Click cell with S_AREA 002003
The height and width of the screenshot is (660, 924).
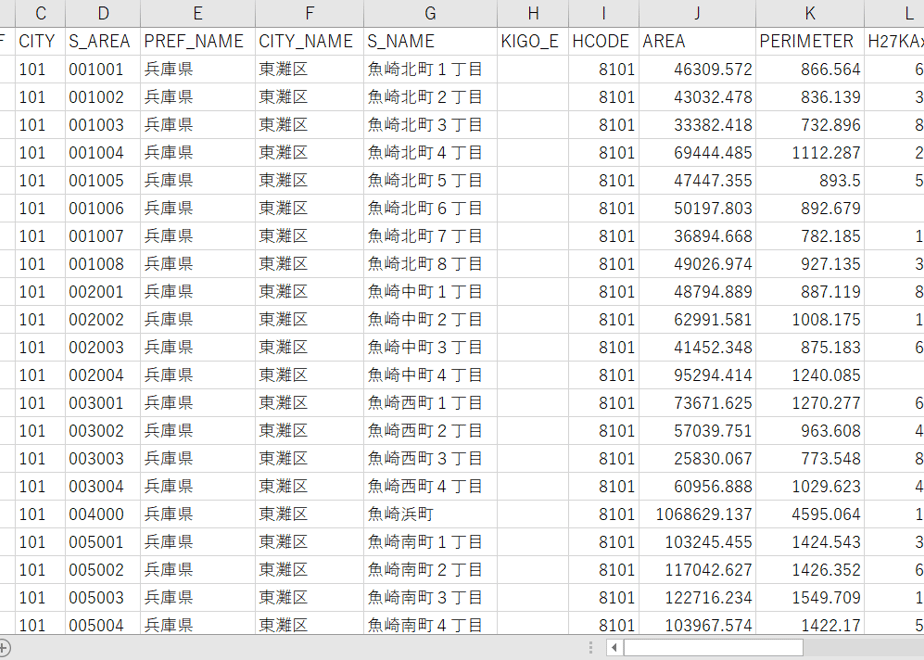click(x=103, y=347)
